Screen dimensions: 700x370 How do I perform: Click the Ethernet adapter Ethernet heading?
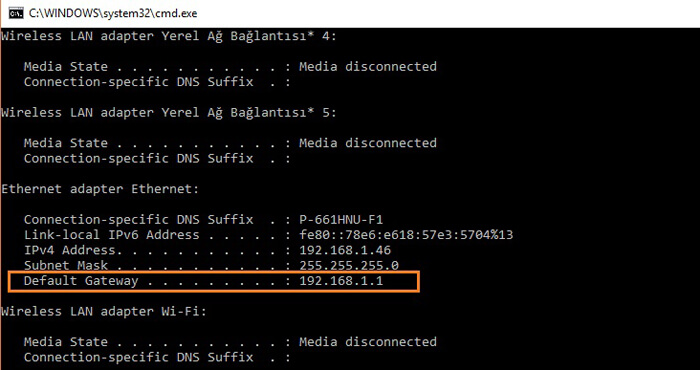[x=100, y=189]
